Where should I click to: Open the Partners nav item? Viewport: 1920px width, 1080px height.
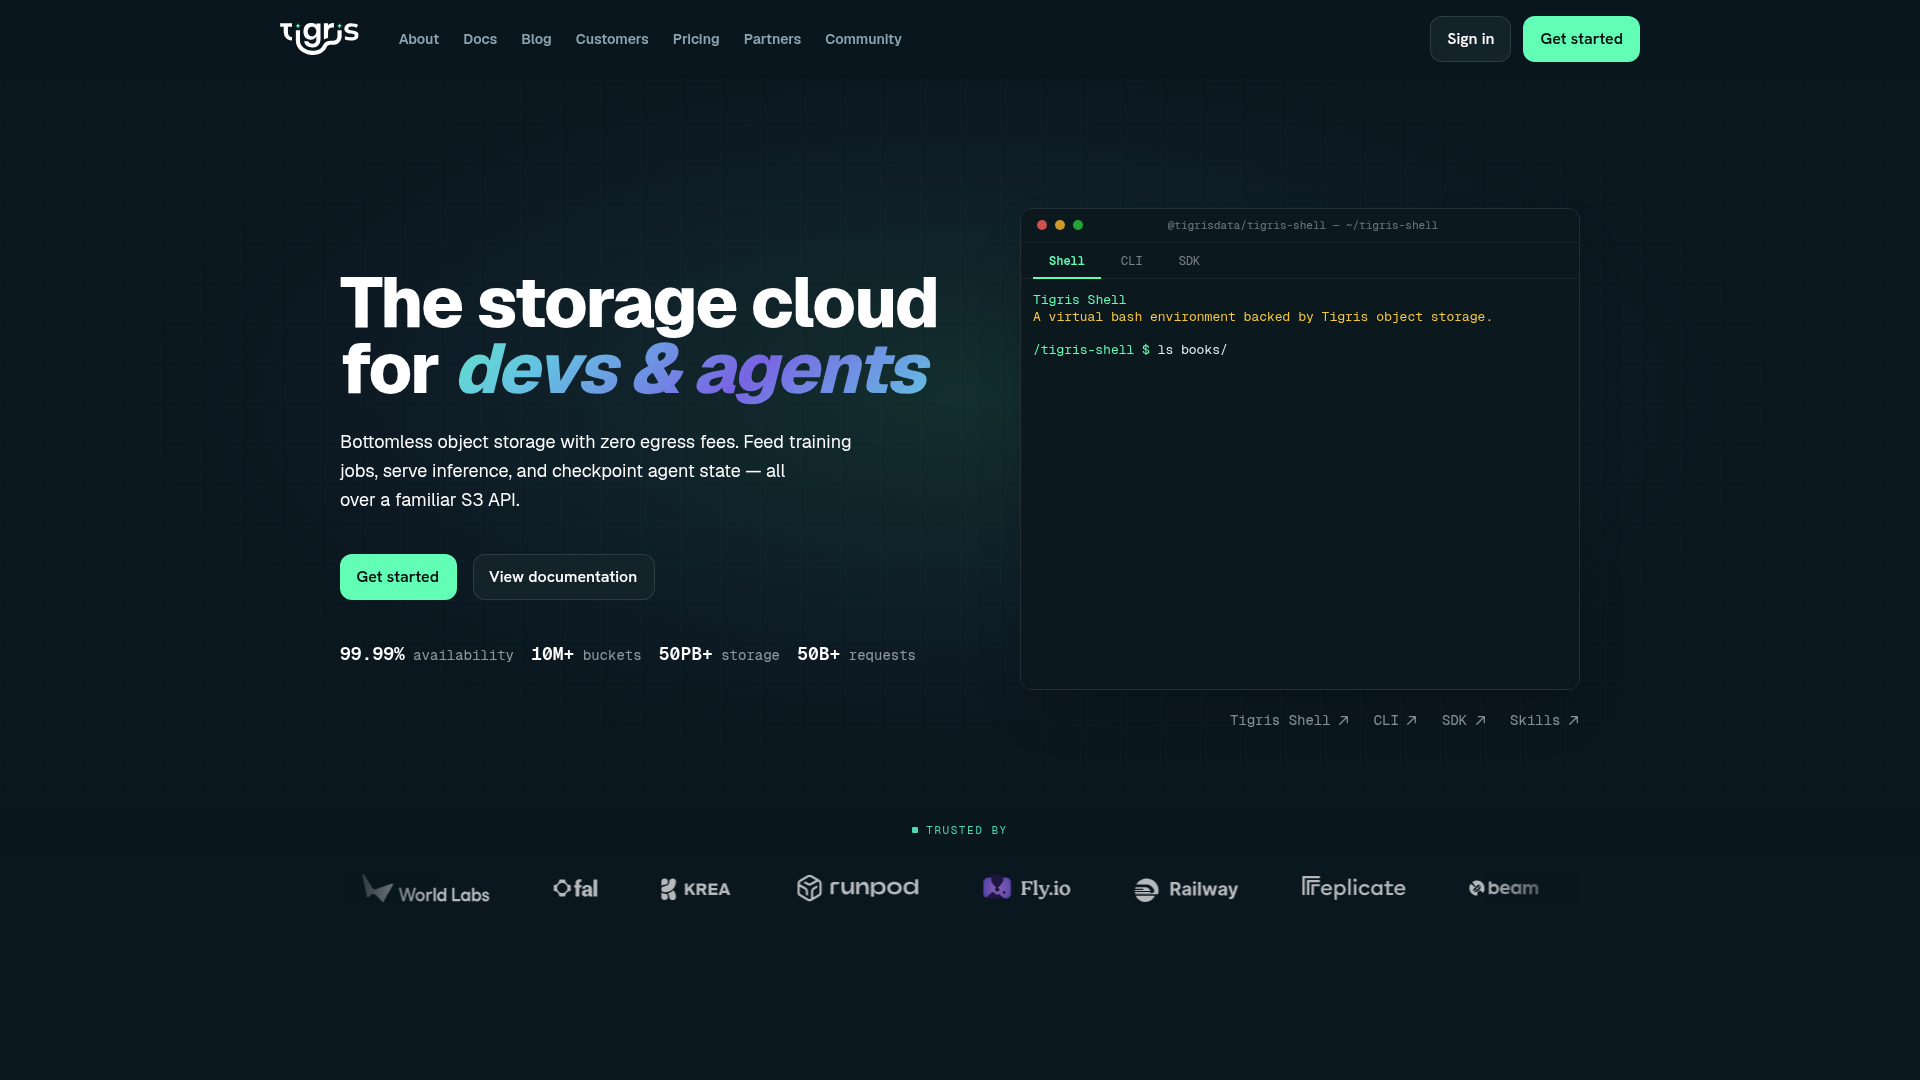click(x=772, y=39)
